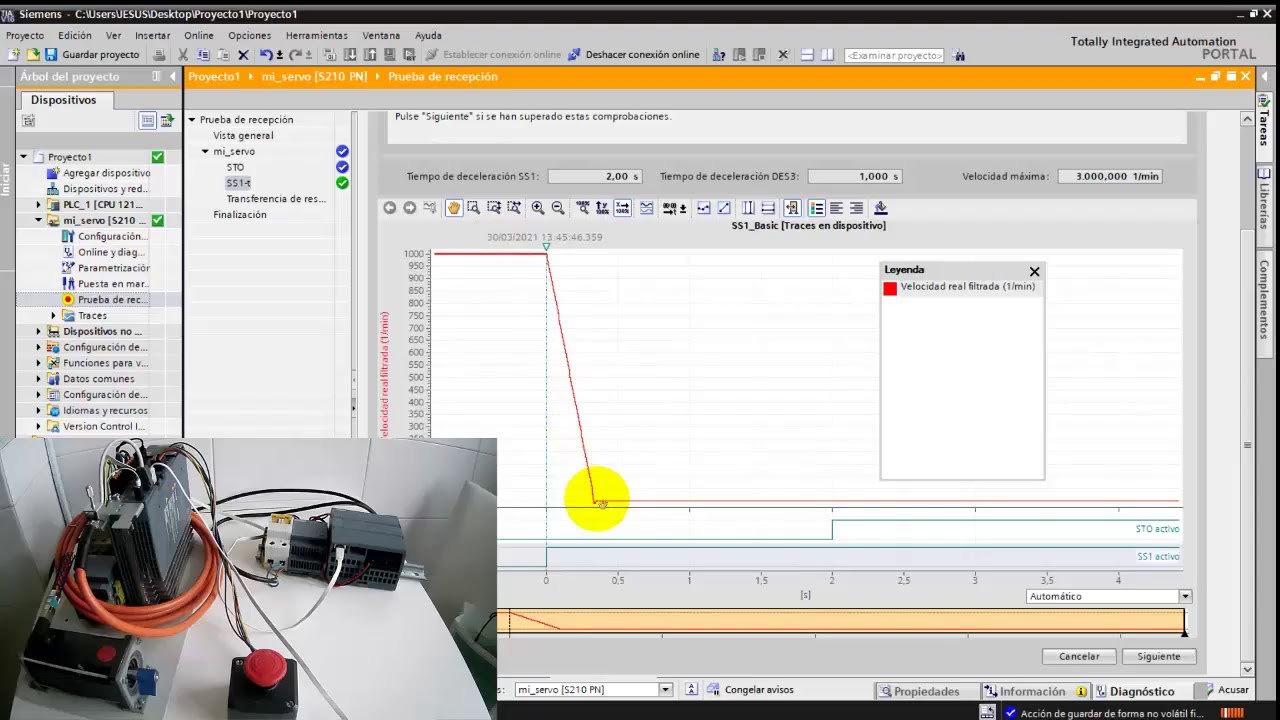The width and height of the screenshot is (1280, 720).
Task: Click the print icon in the main toolbar
Action: 160,55
